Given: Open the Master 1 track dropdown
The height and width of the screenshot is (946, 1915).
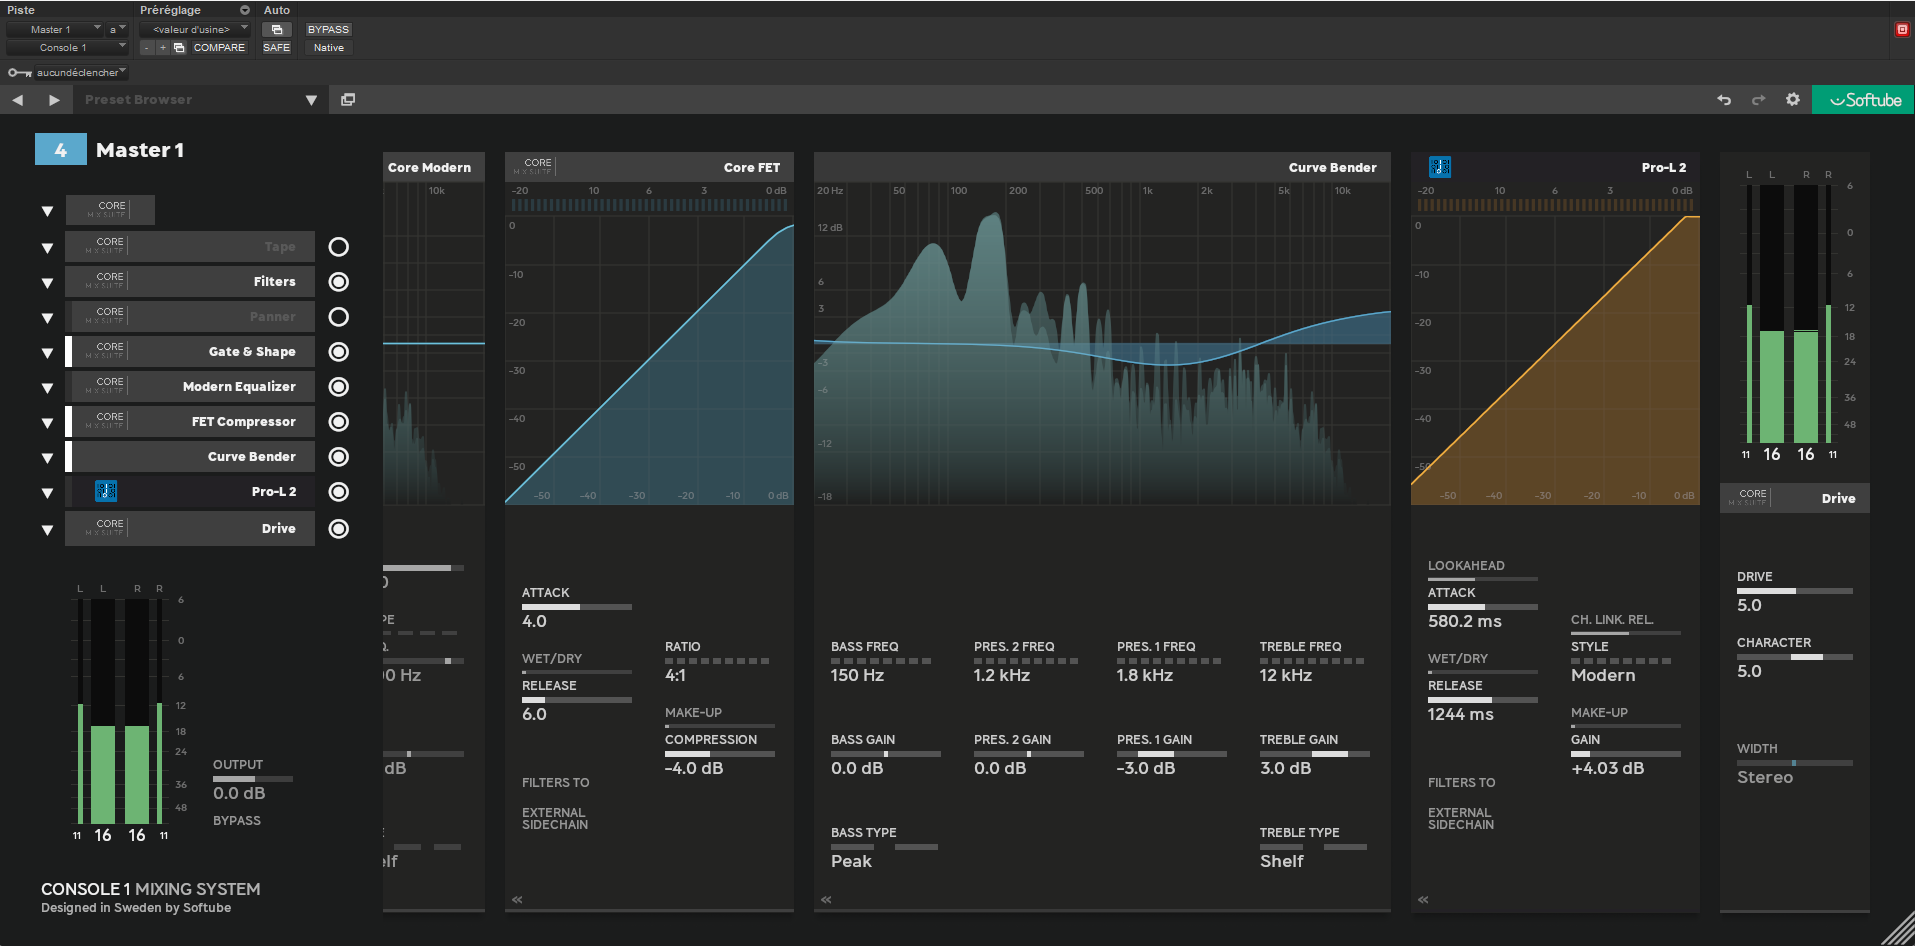Looking at the screenshot, I should coord(55,30).
